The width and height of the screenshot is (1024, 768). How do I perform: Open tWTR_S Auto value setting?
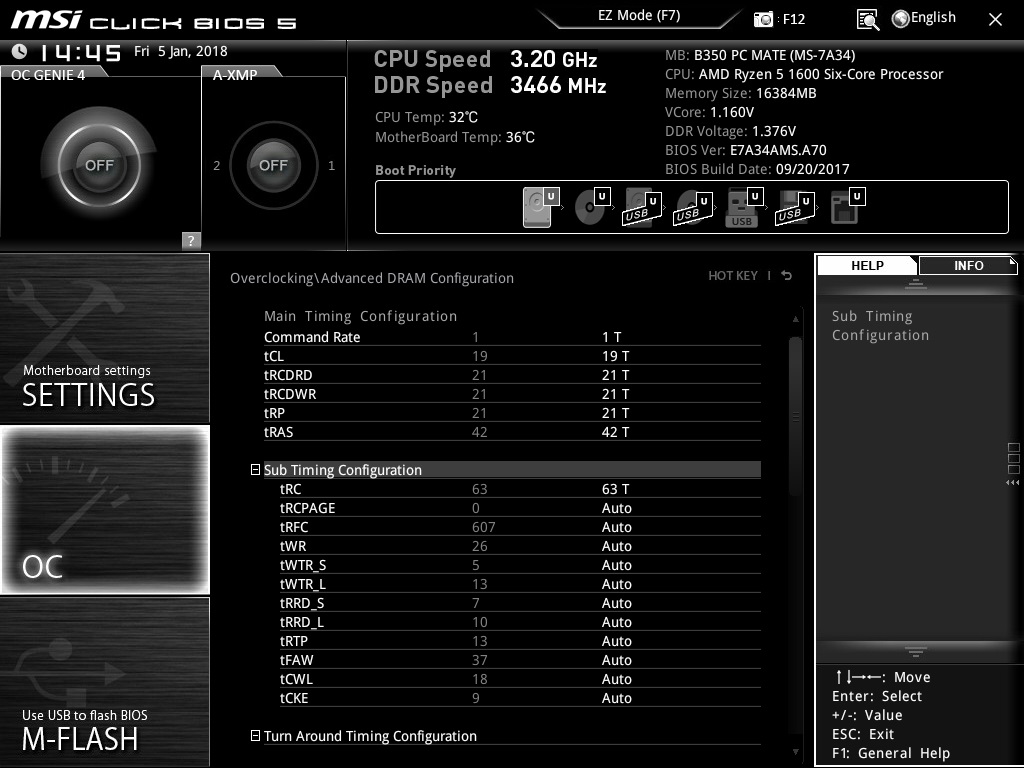[616, 565]
